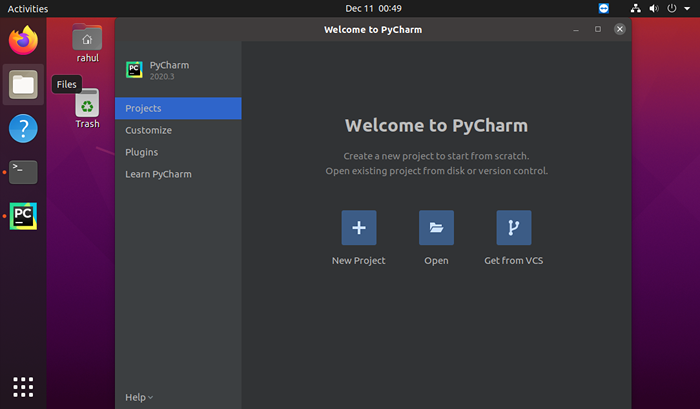Click the PyCharm logo in sidebar
This screenshot has width=700, height=409.
(x=134, y=70)
